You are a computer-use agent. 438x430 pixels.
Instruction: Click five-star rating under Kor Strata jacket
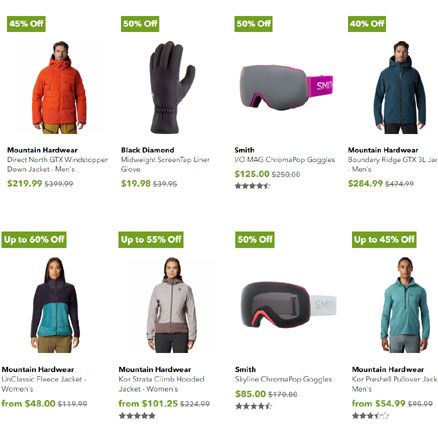point(137,416)
